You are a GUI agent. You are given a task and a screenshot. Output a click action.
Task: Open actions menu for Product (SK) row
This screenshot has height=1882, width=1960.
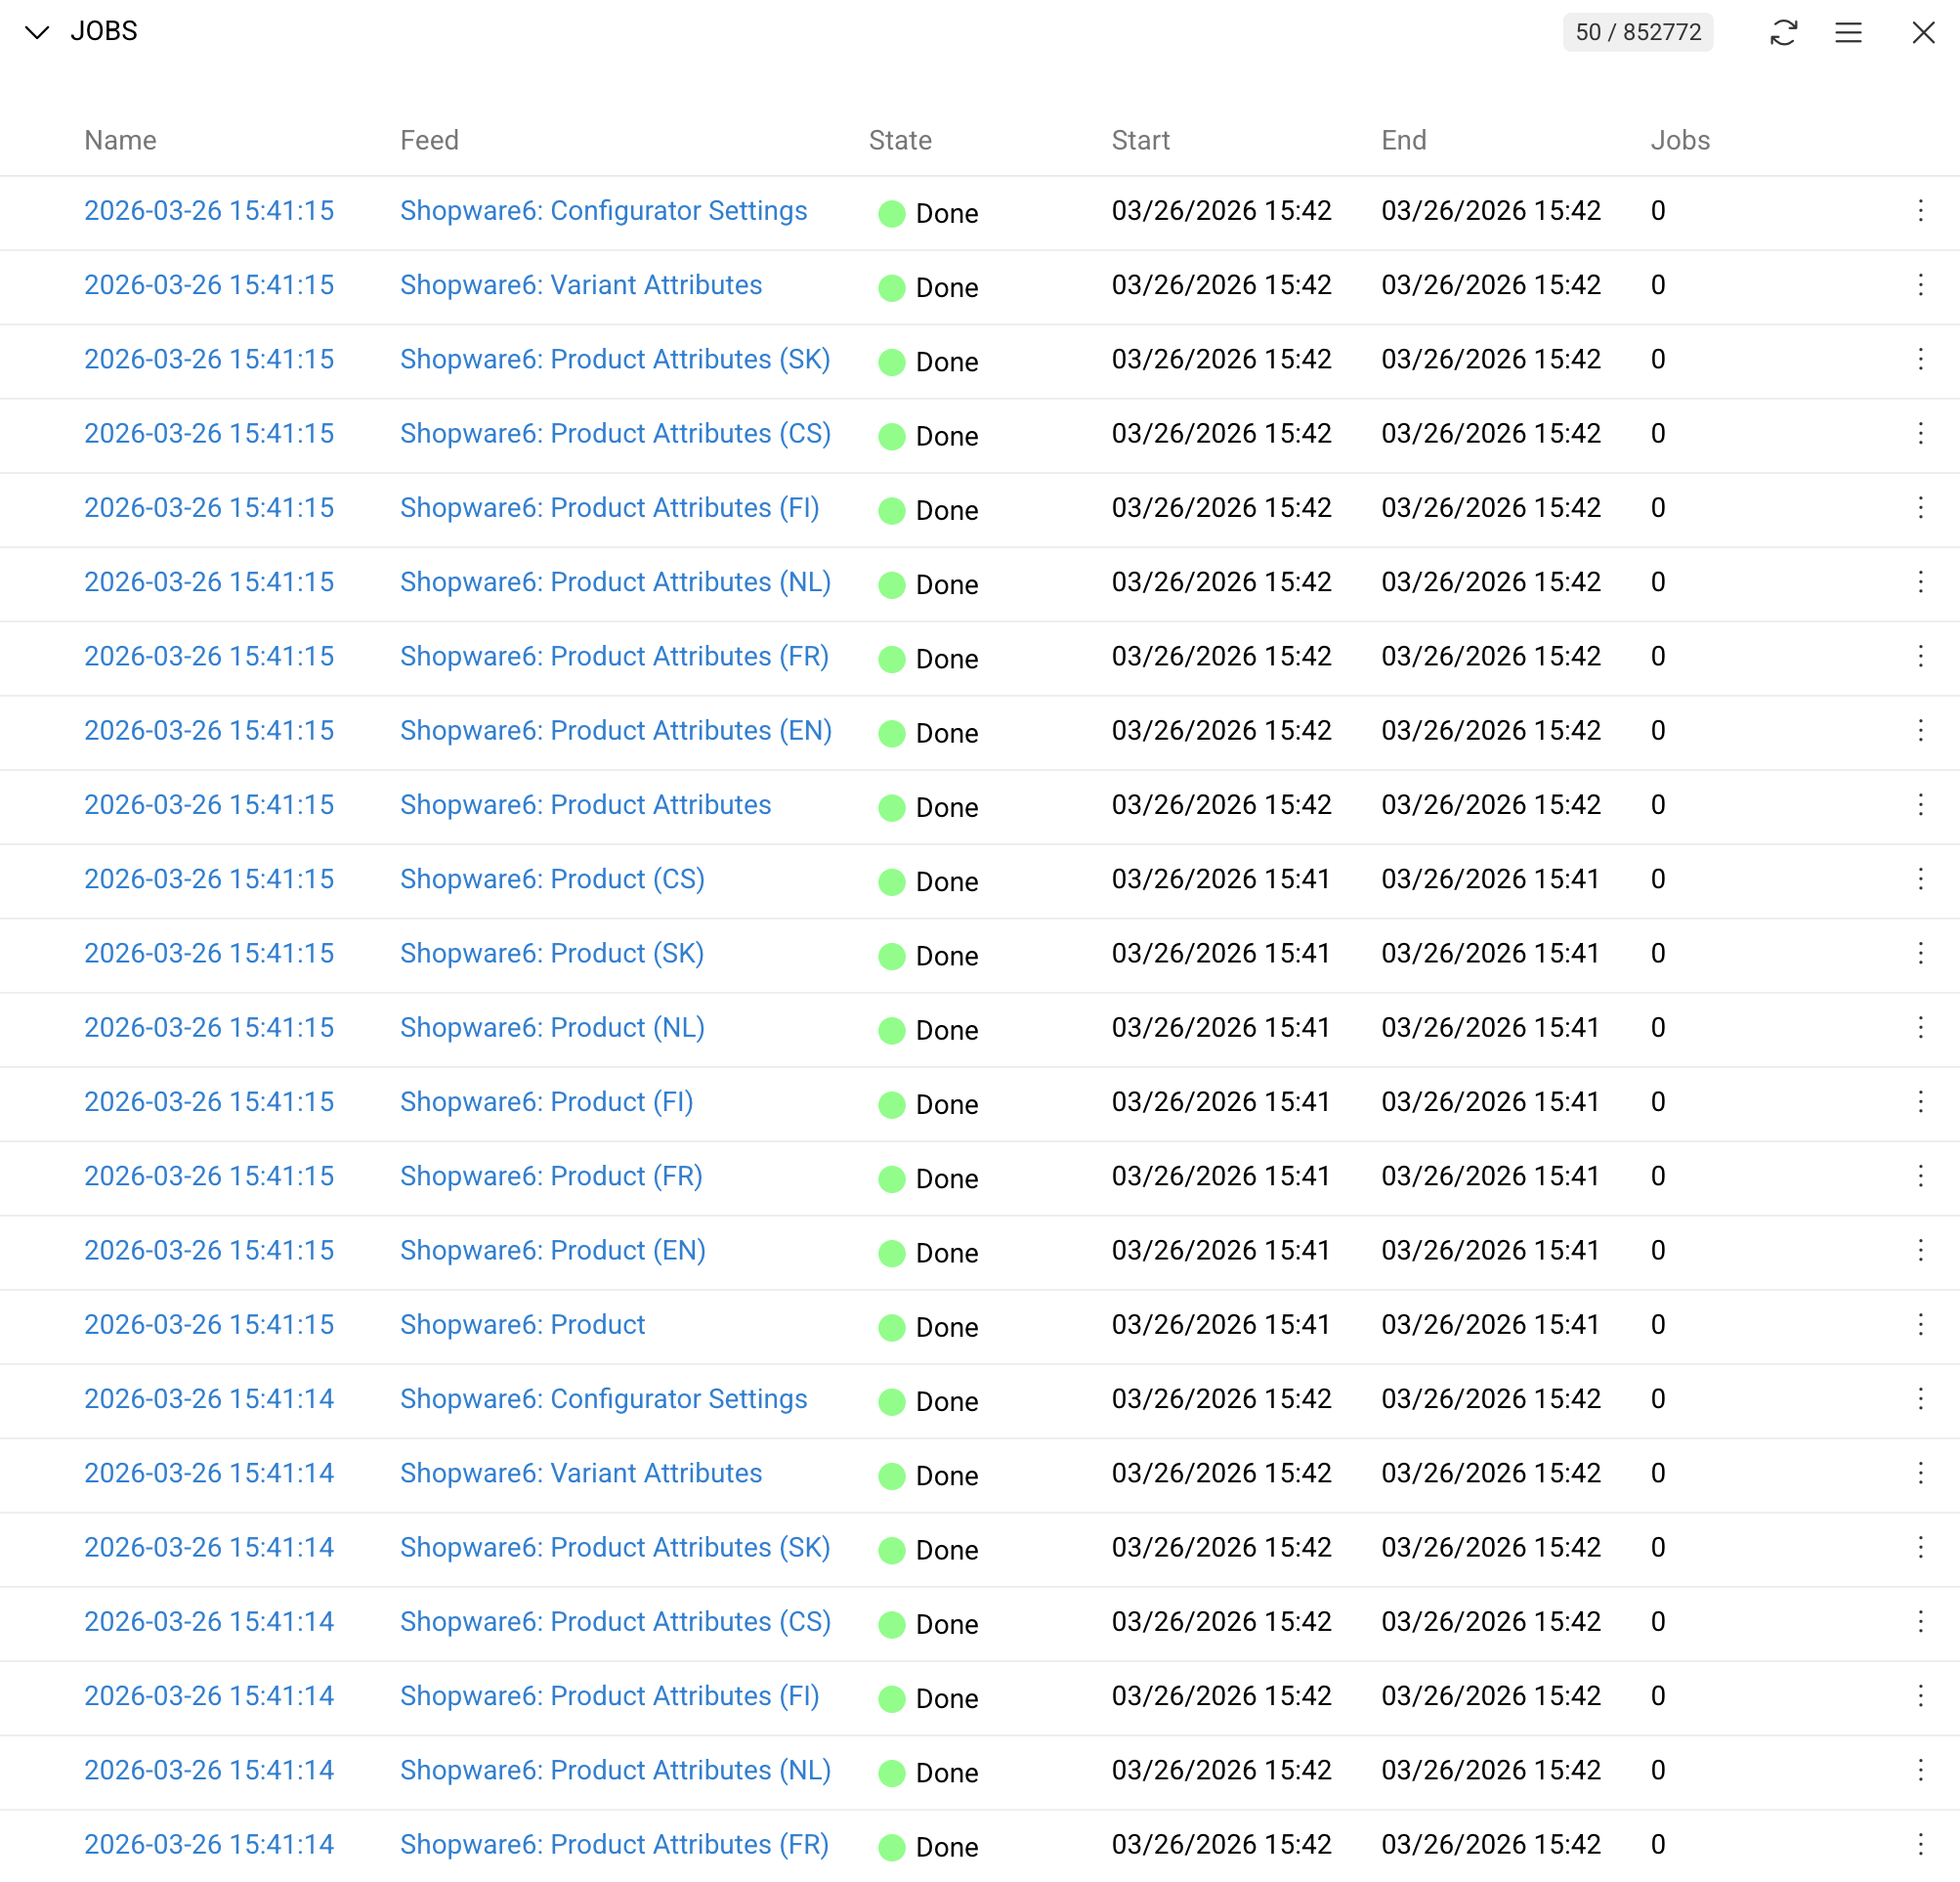1920,953
